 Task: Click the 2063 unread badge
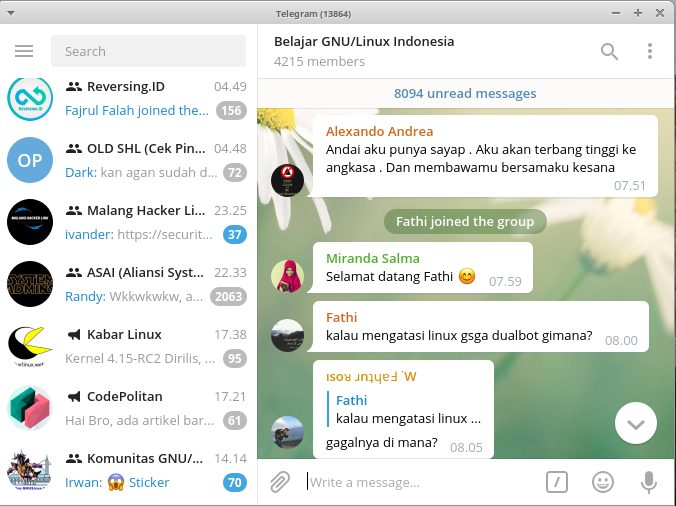(x=228, y=297)
